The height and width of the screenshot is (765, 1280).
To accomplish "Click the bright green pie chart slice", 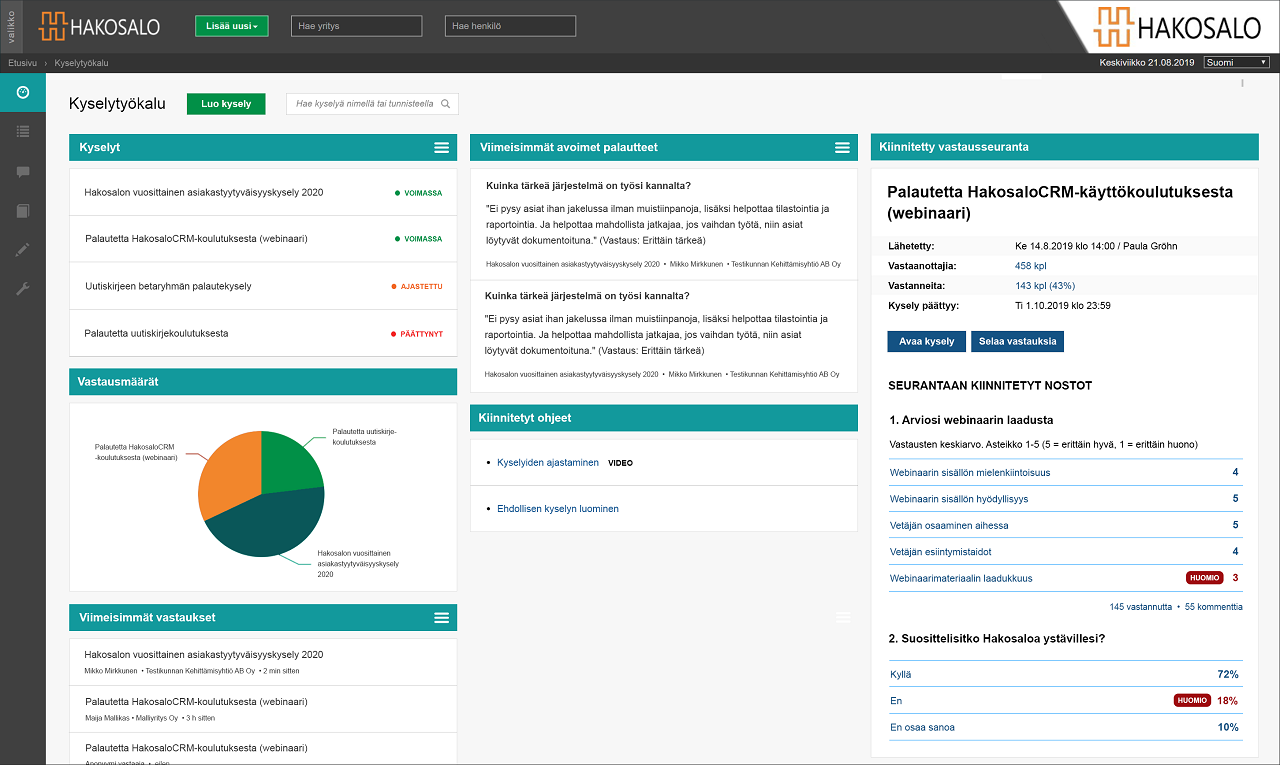I will [291, 462].
